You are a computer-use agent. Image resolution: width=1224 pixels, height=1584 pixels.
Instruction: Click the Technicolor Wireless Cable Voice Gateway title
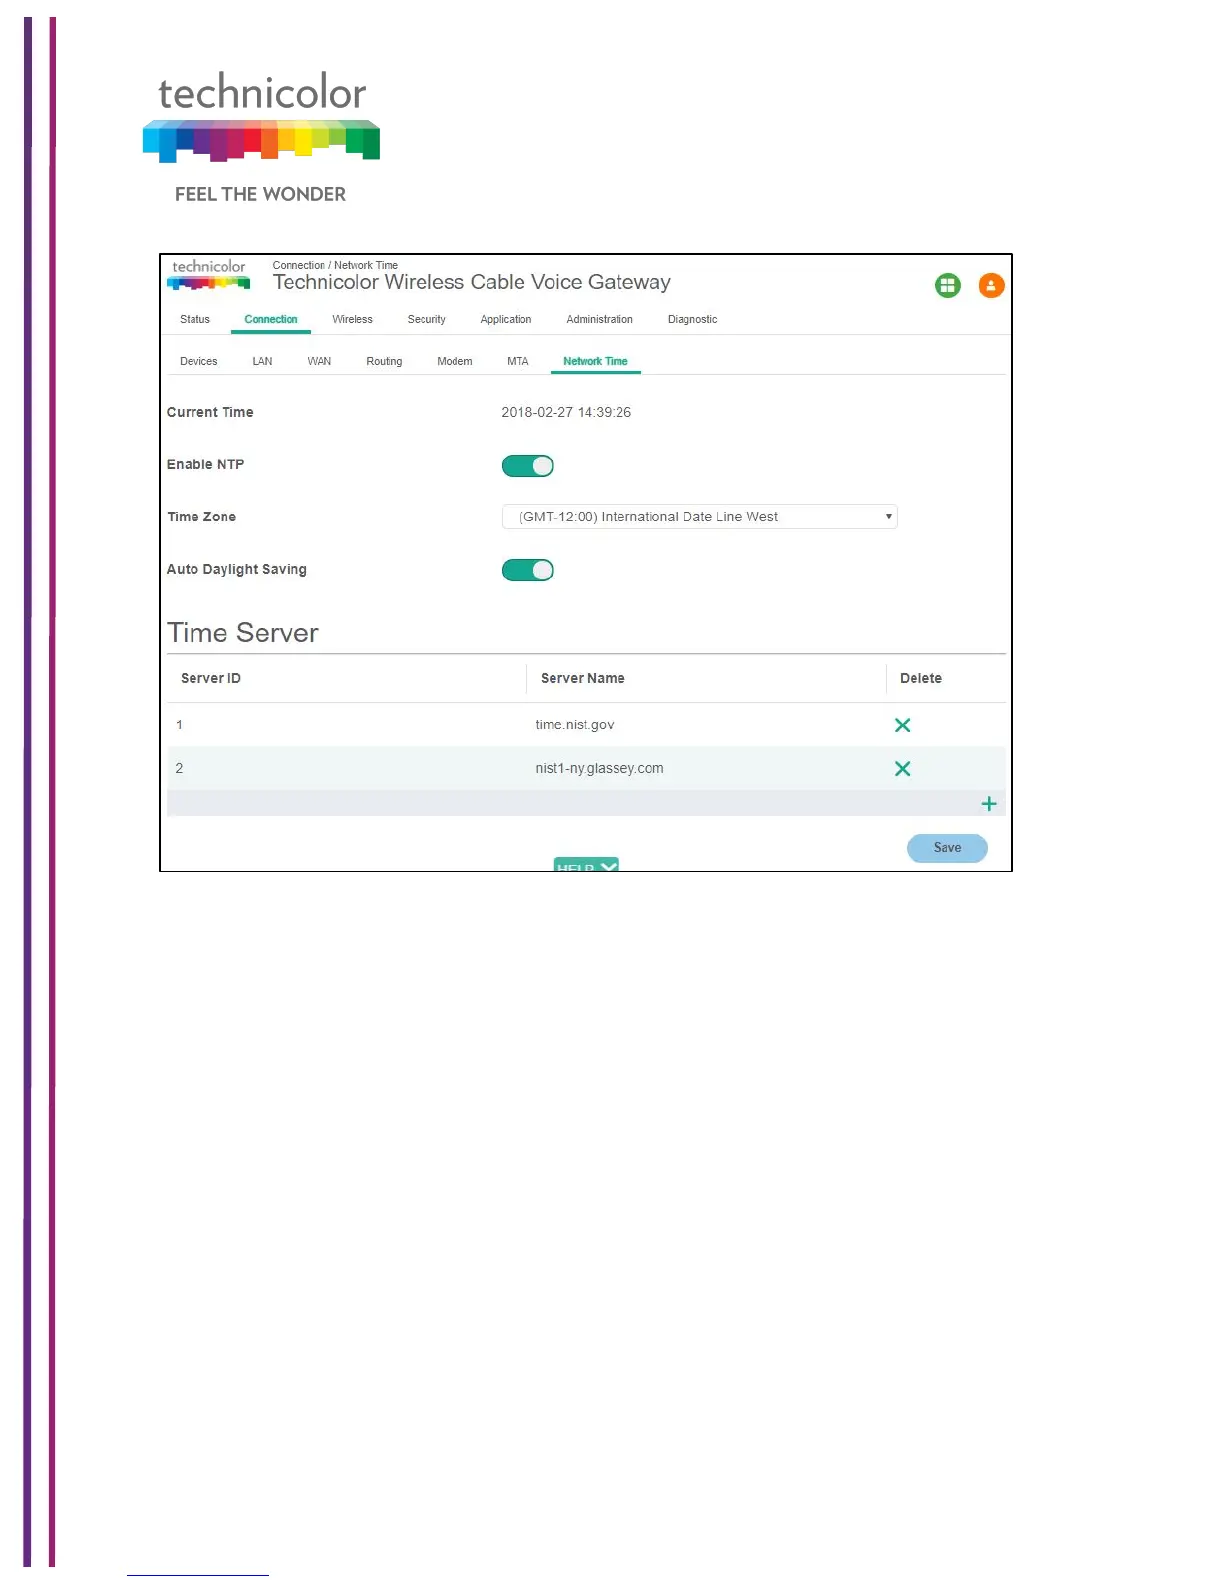pyautogui.click(x=471, y=283)
